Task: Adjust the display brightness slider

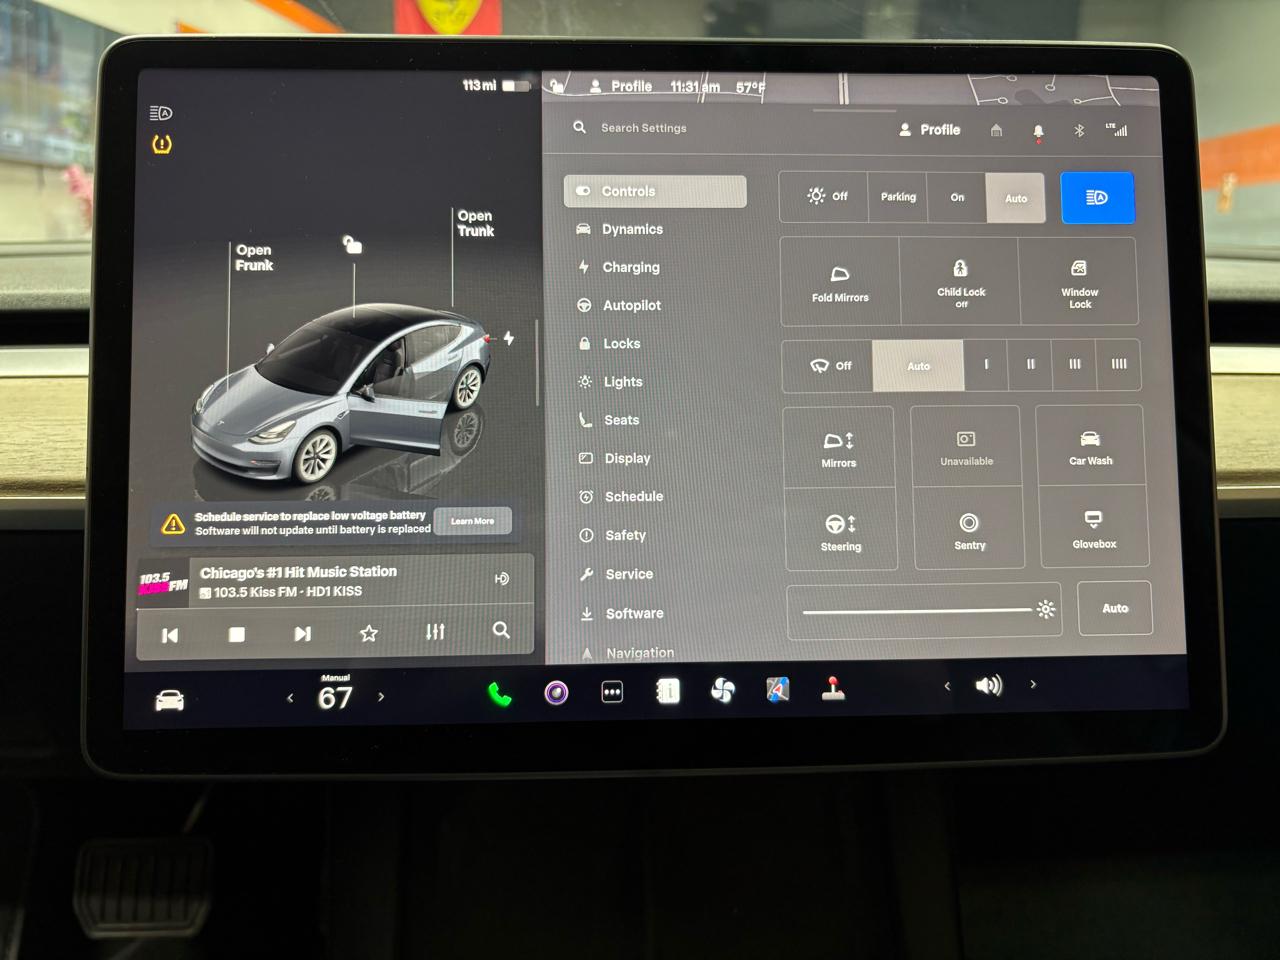Action: pos(918,610)
